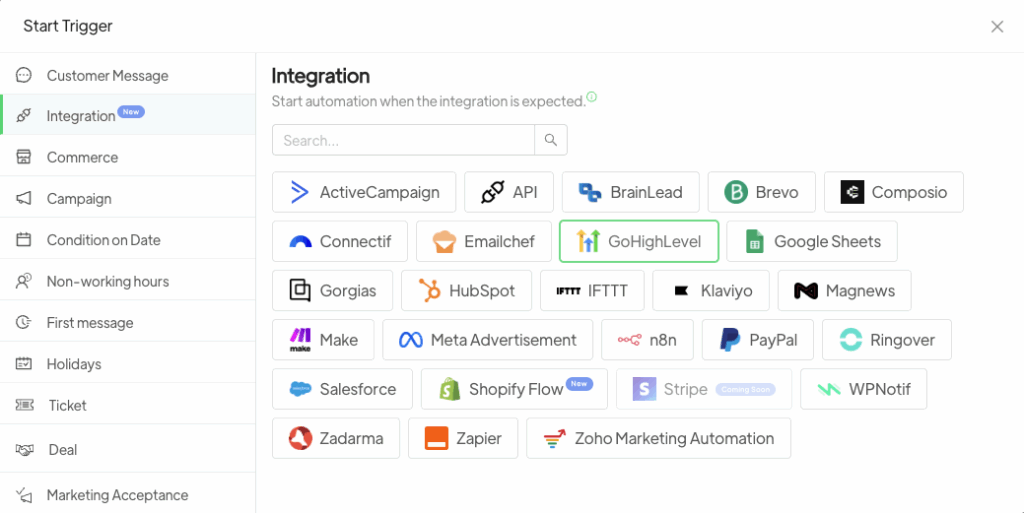Focus the integration search field
The width and height of the screenshot is (1024, 513).
[403, 140]
